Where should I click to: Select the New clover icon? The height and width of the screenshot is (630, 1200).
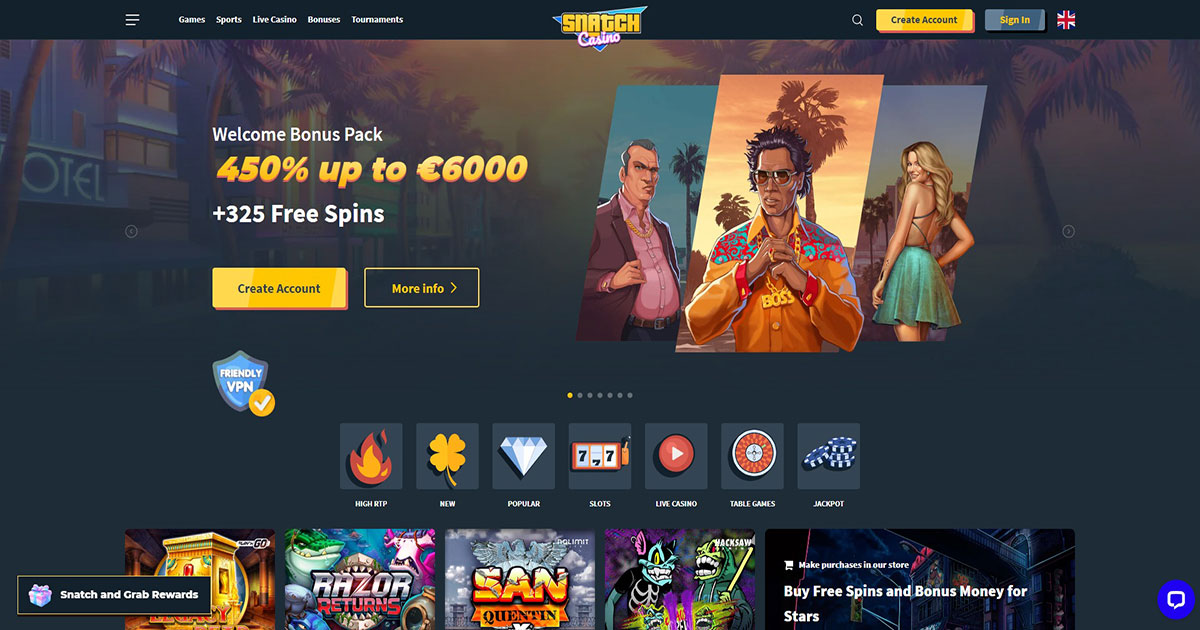coord(447,456)
